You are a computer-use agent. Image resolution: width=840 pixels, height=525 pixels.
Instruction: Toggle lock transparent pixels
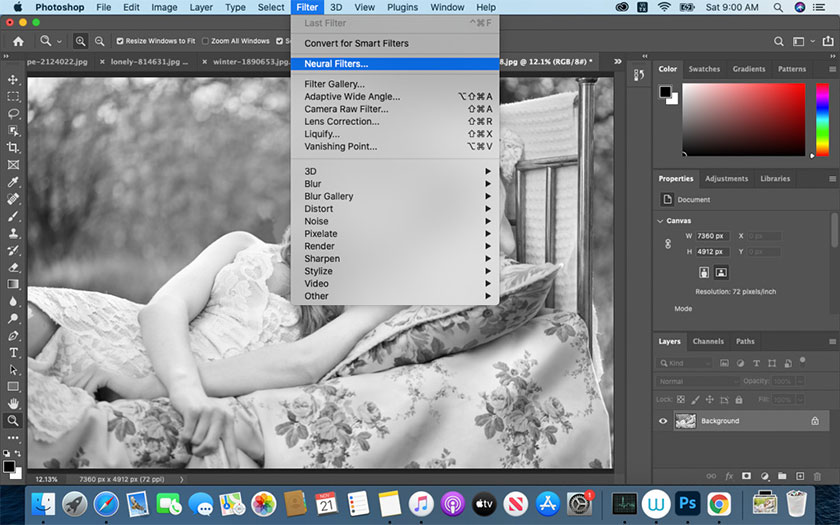681,400
